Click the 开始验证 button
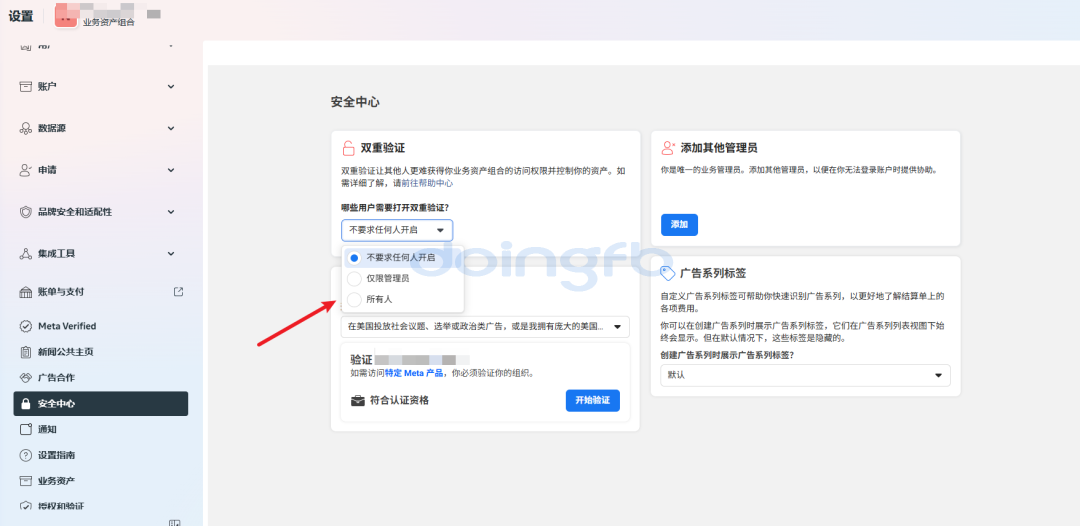 coord(592,400)
